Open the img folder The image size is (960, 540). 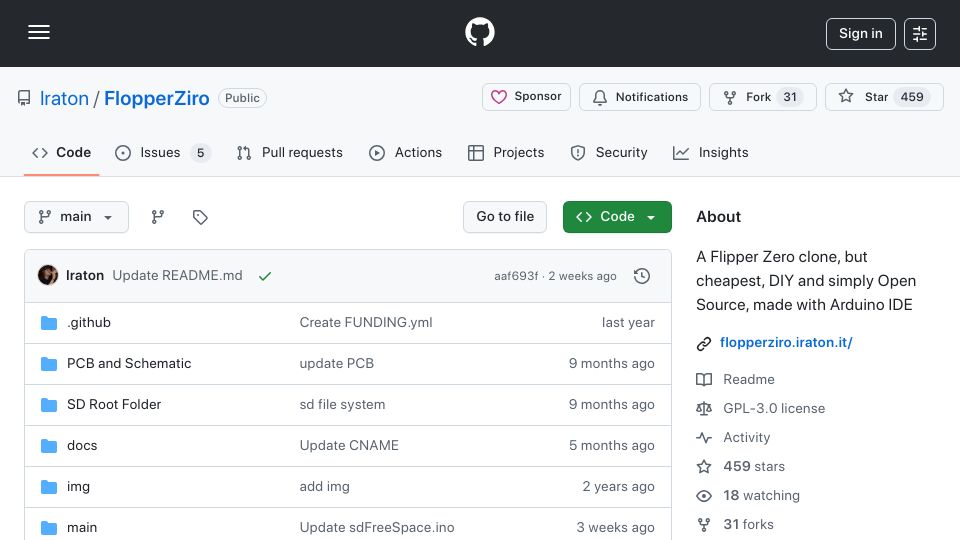coord(78,487)
